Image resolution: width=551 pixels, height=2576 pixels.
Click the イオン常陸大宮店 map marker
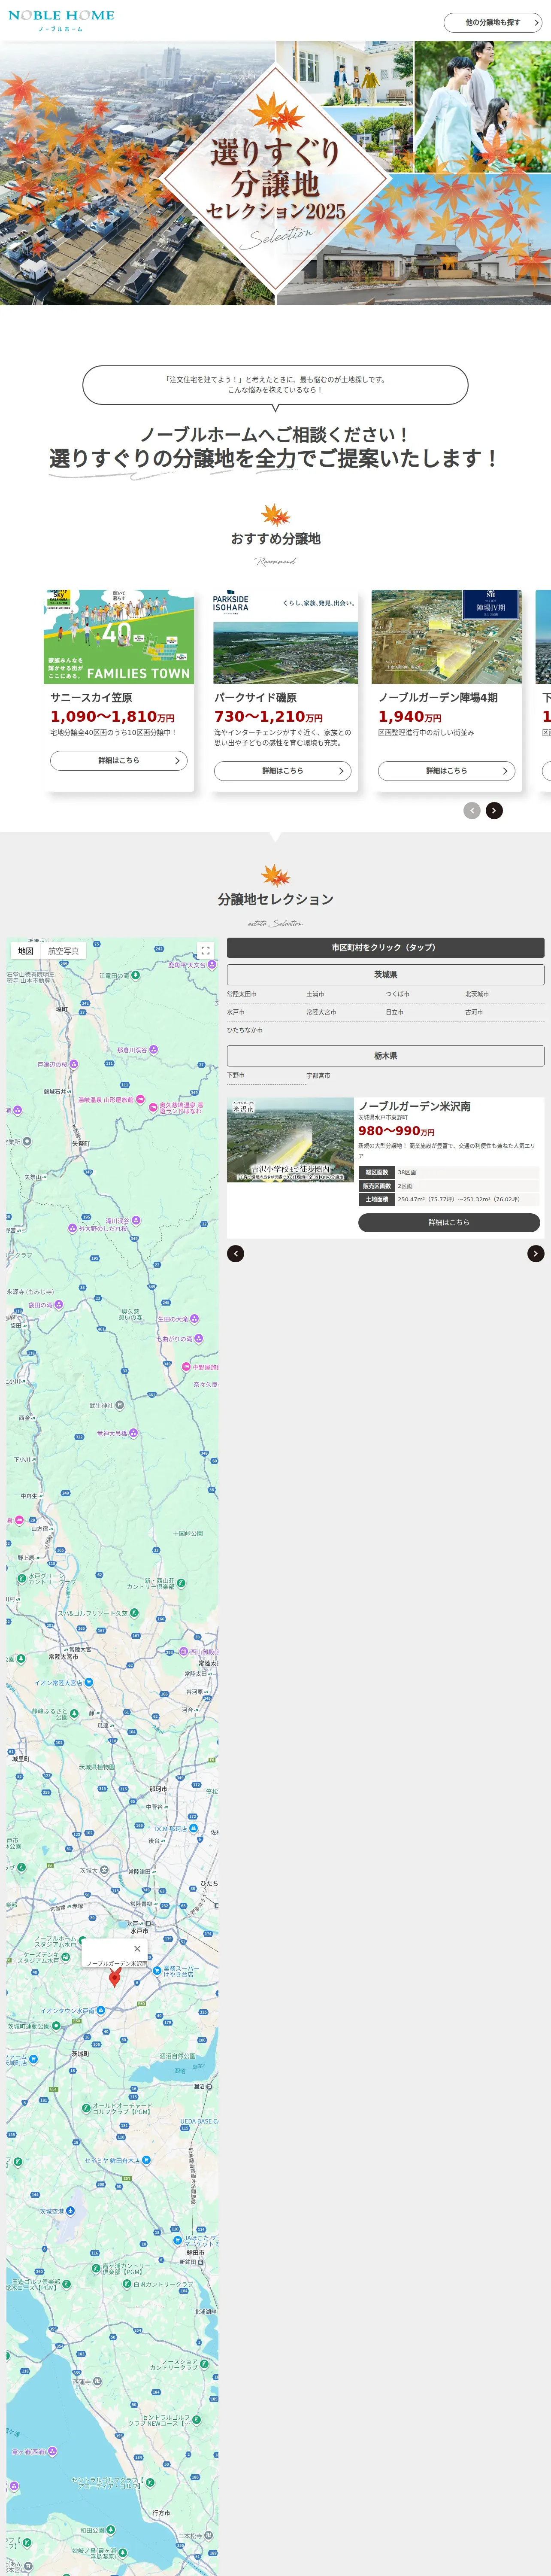(x=89, y=1682)
